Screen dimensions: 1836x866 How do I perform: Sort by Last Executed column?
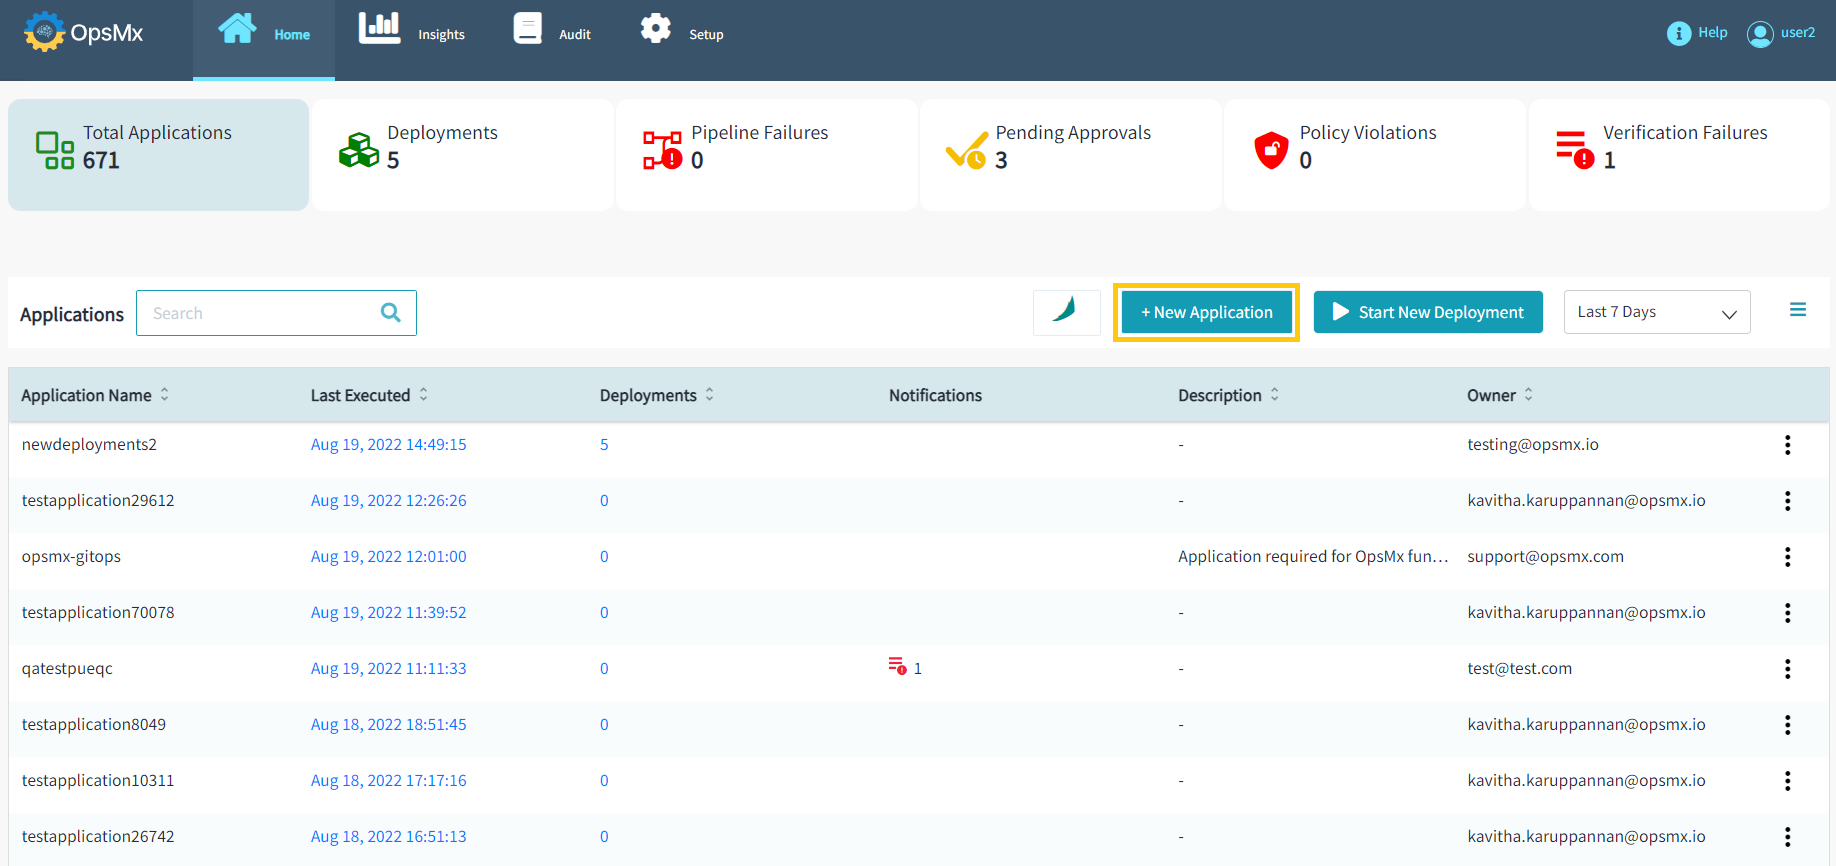click(x=424, y=395)
